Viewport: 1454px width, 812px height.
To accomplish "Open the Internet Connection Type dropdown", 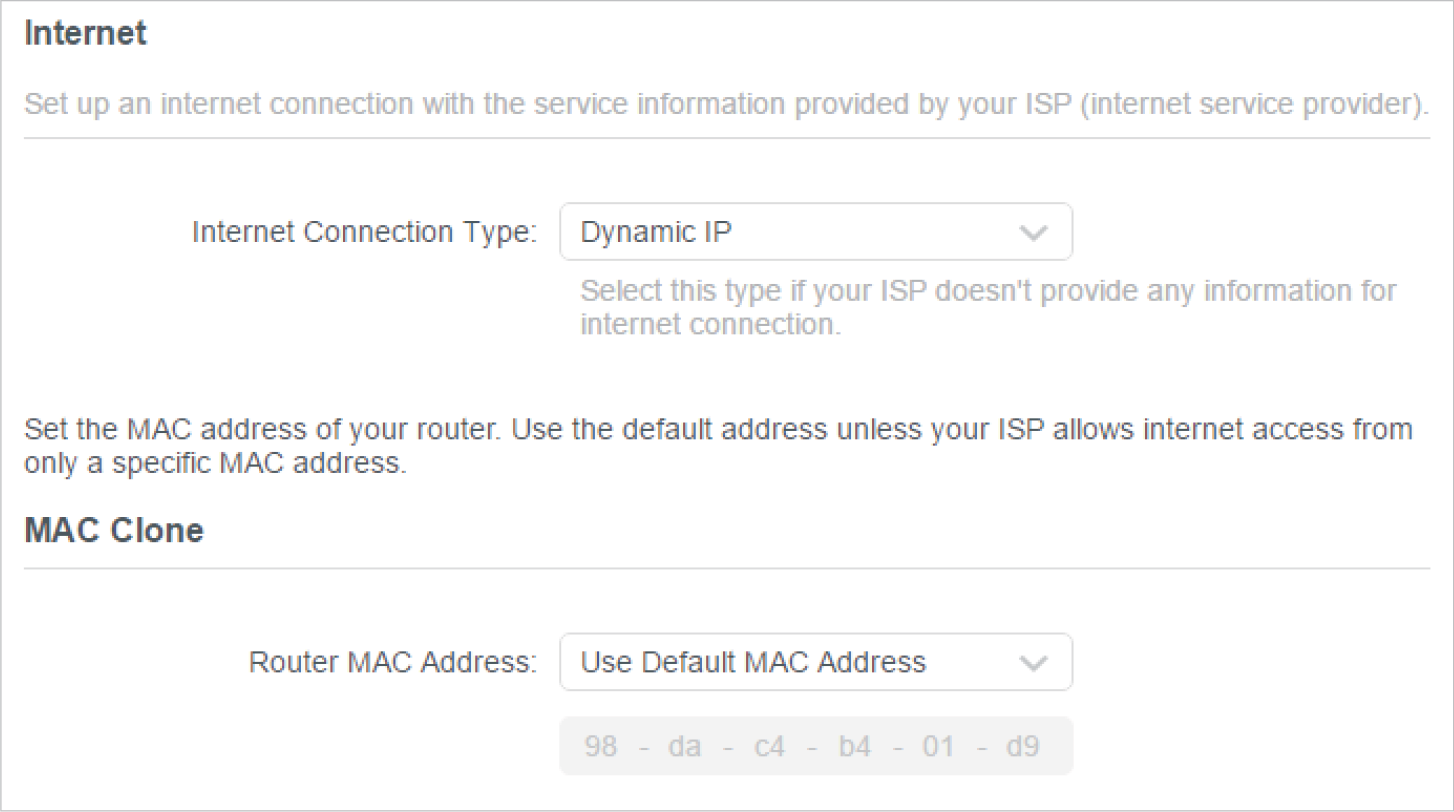I will [815, 233].
